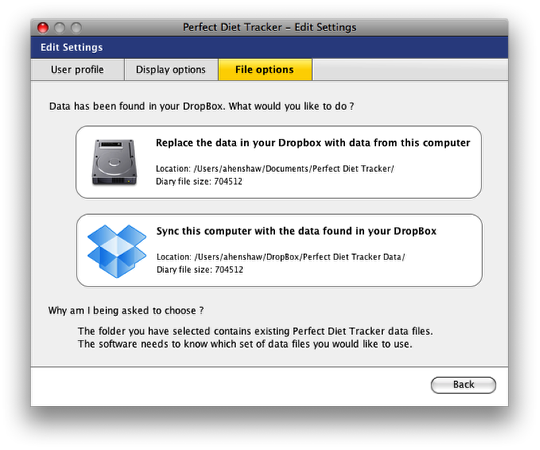Zoom the window using the third control

(76, 28)
